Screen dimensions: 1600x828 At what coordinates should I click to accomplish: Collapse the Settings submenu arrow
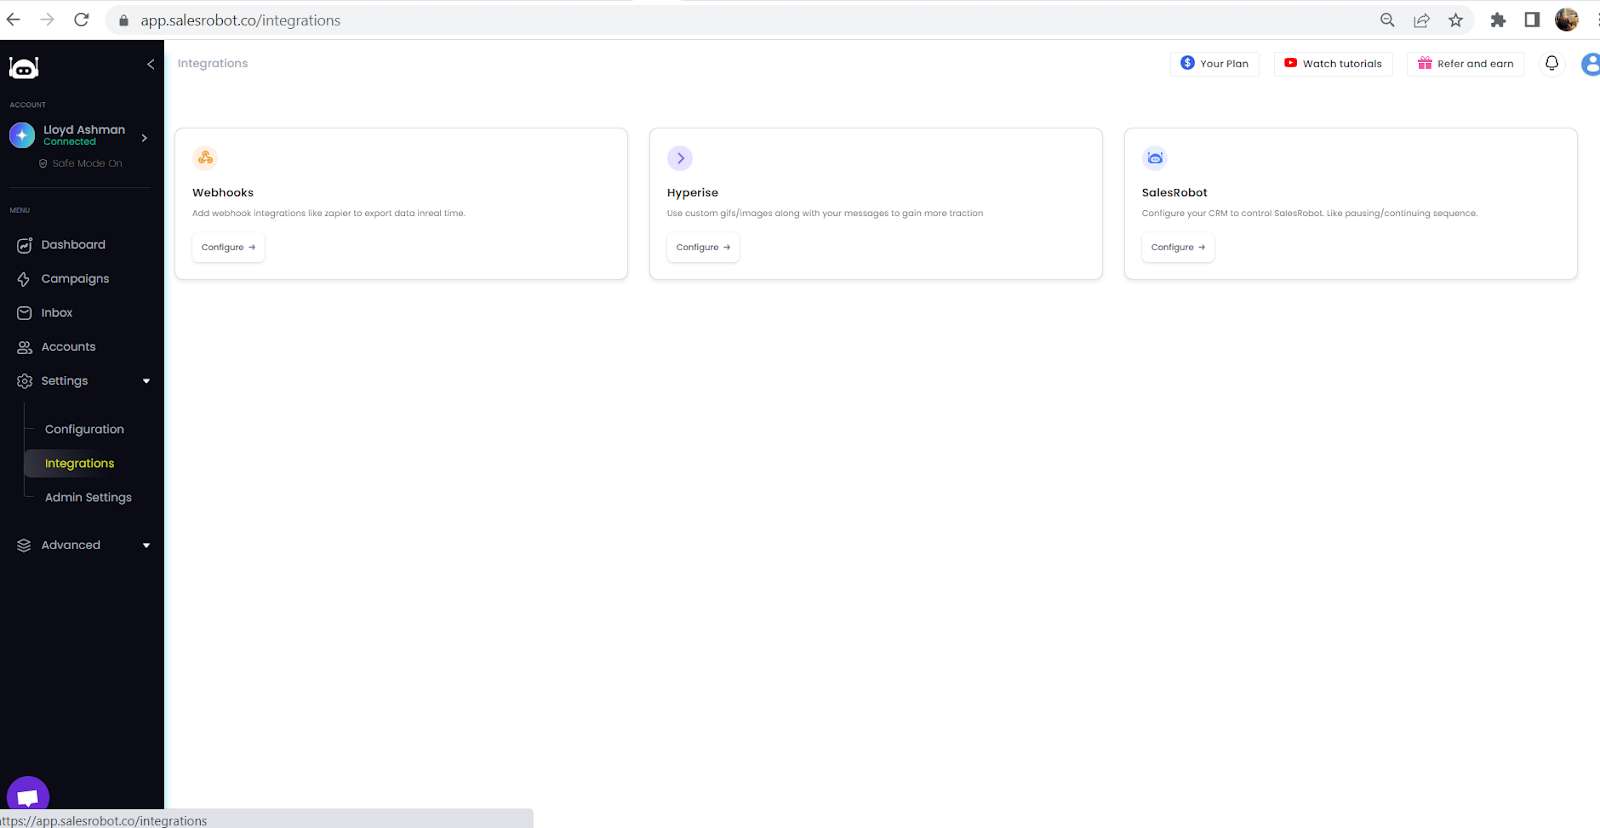point(146,381)
